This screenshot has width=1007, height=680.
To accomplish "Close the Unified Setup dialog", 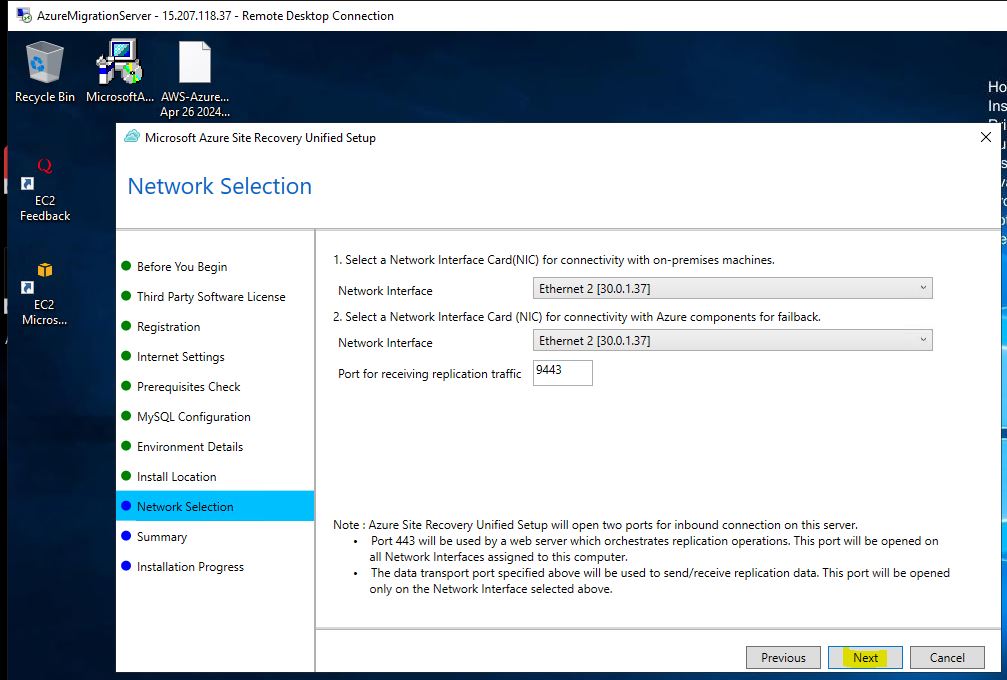I will 985,138.
